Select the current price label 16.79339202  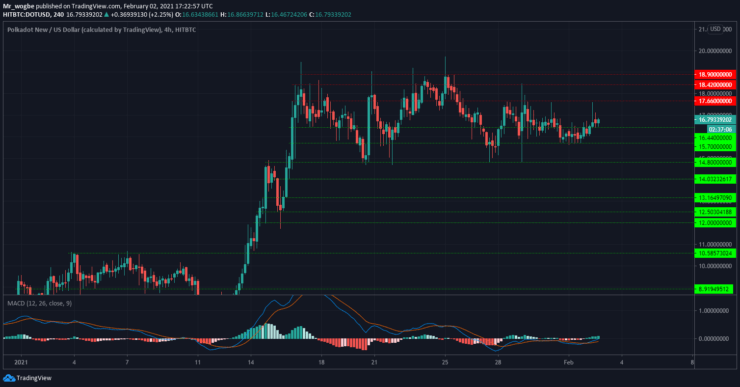tap(715, 120)
